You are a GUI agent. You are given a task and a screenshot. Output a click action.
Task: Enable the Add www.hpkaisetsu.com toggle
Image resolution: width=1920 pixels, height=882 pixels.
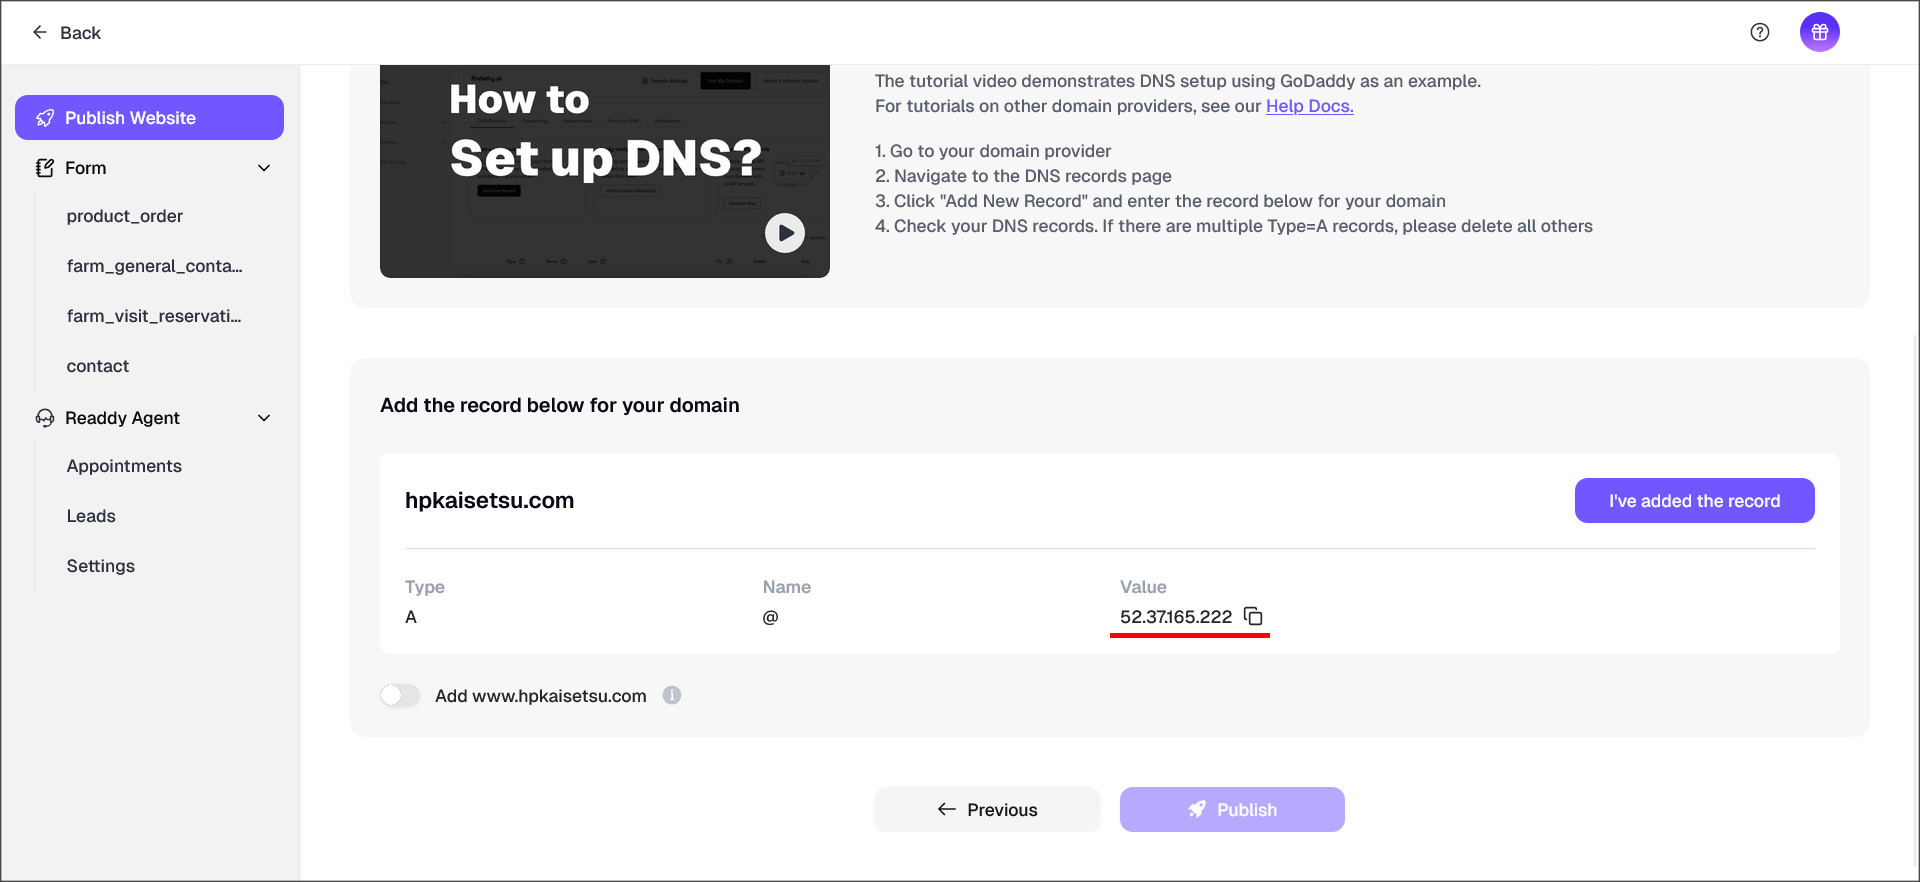[x=400, y=695]
